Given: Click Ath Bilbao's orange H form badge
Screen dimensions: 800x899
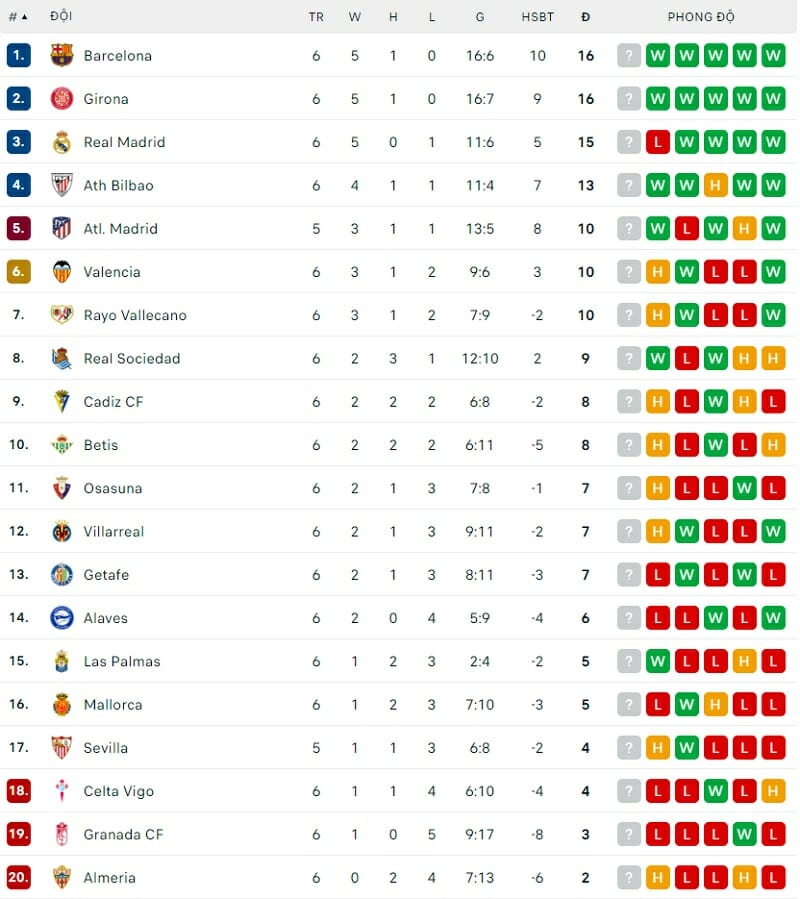Looking at the screenshot, I should (715, 185).
